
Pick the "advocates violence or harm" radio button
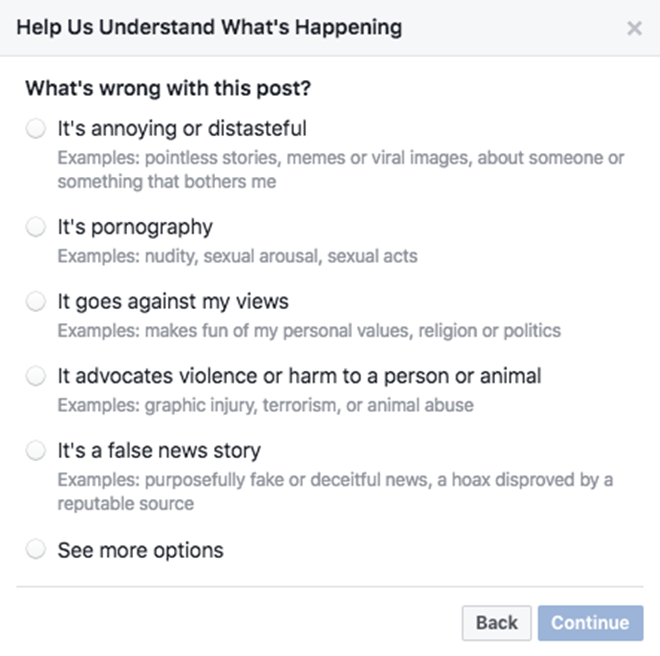coord(36,377)
